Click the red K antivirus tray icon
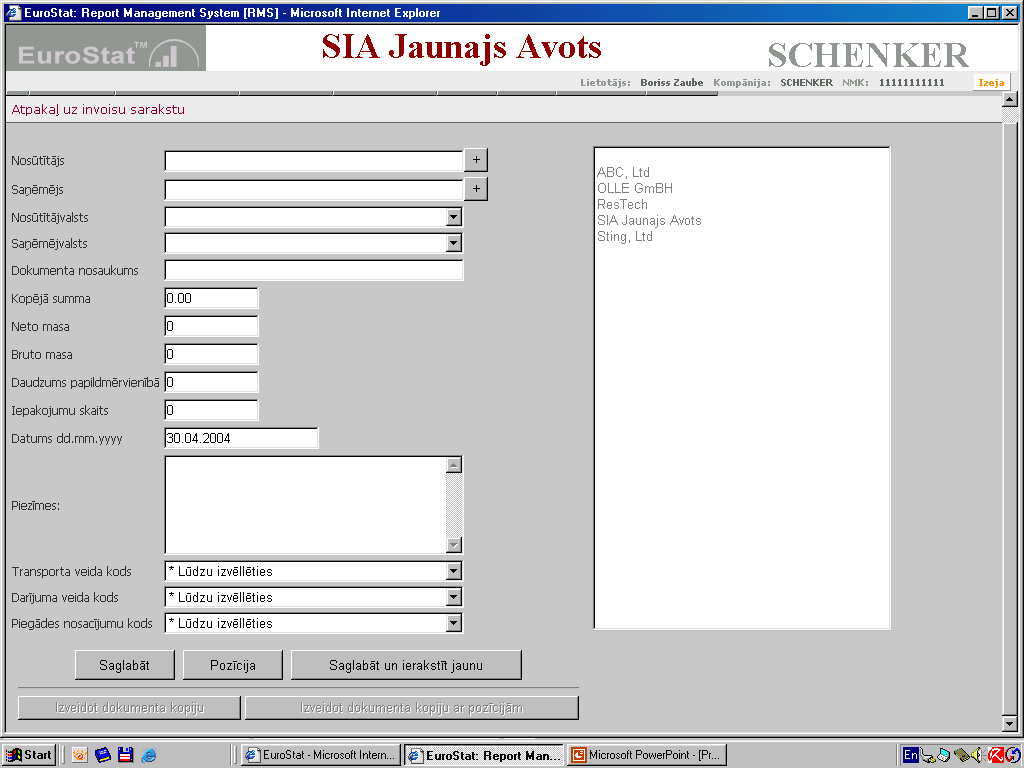The image size is (1024, 768). pos(995,755)
